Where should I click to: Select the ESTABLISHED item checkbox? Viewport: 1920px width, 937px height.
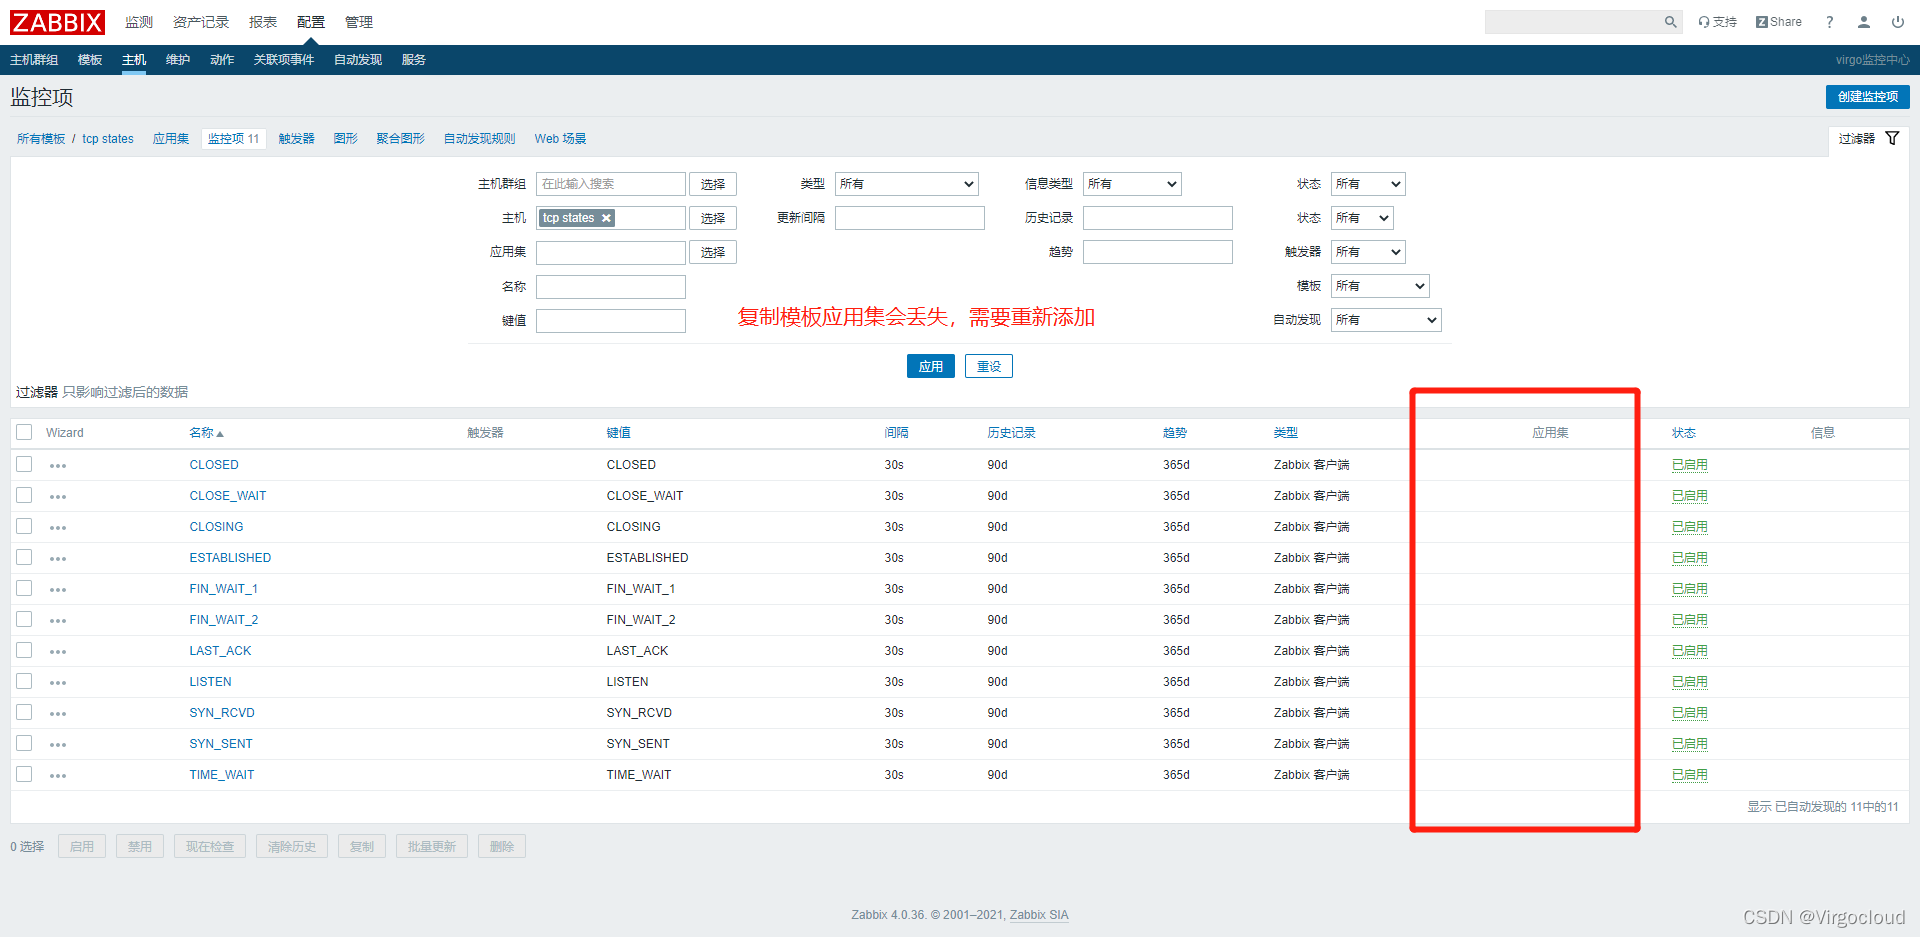[24, 557]
